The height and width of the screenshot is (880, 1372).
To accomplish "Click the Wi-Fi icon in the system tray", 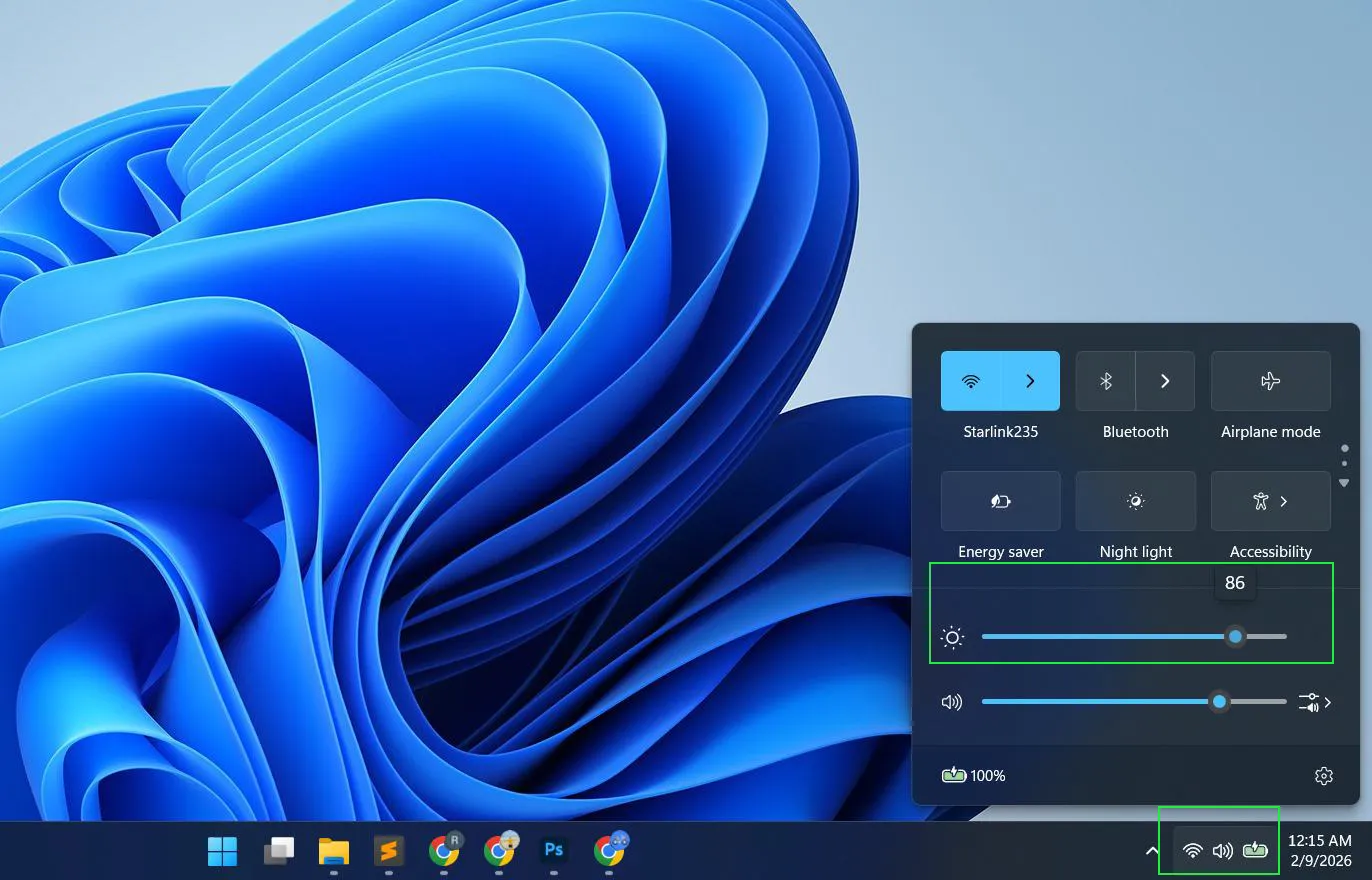I will pyautogui.click(x=1192, y=851).
